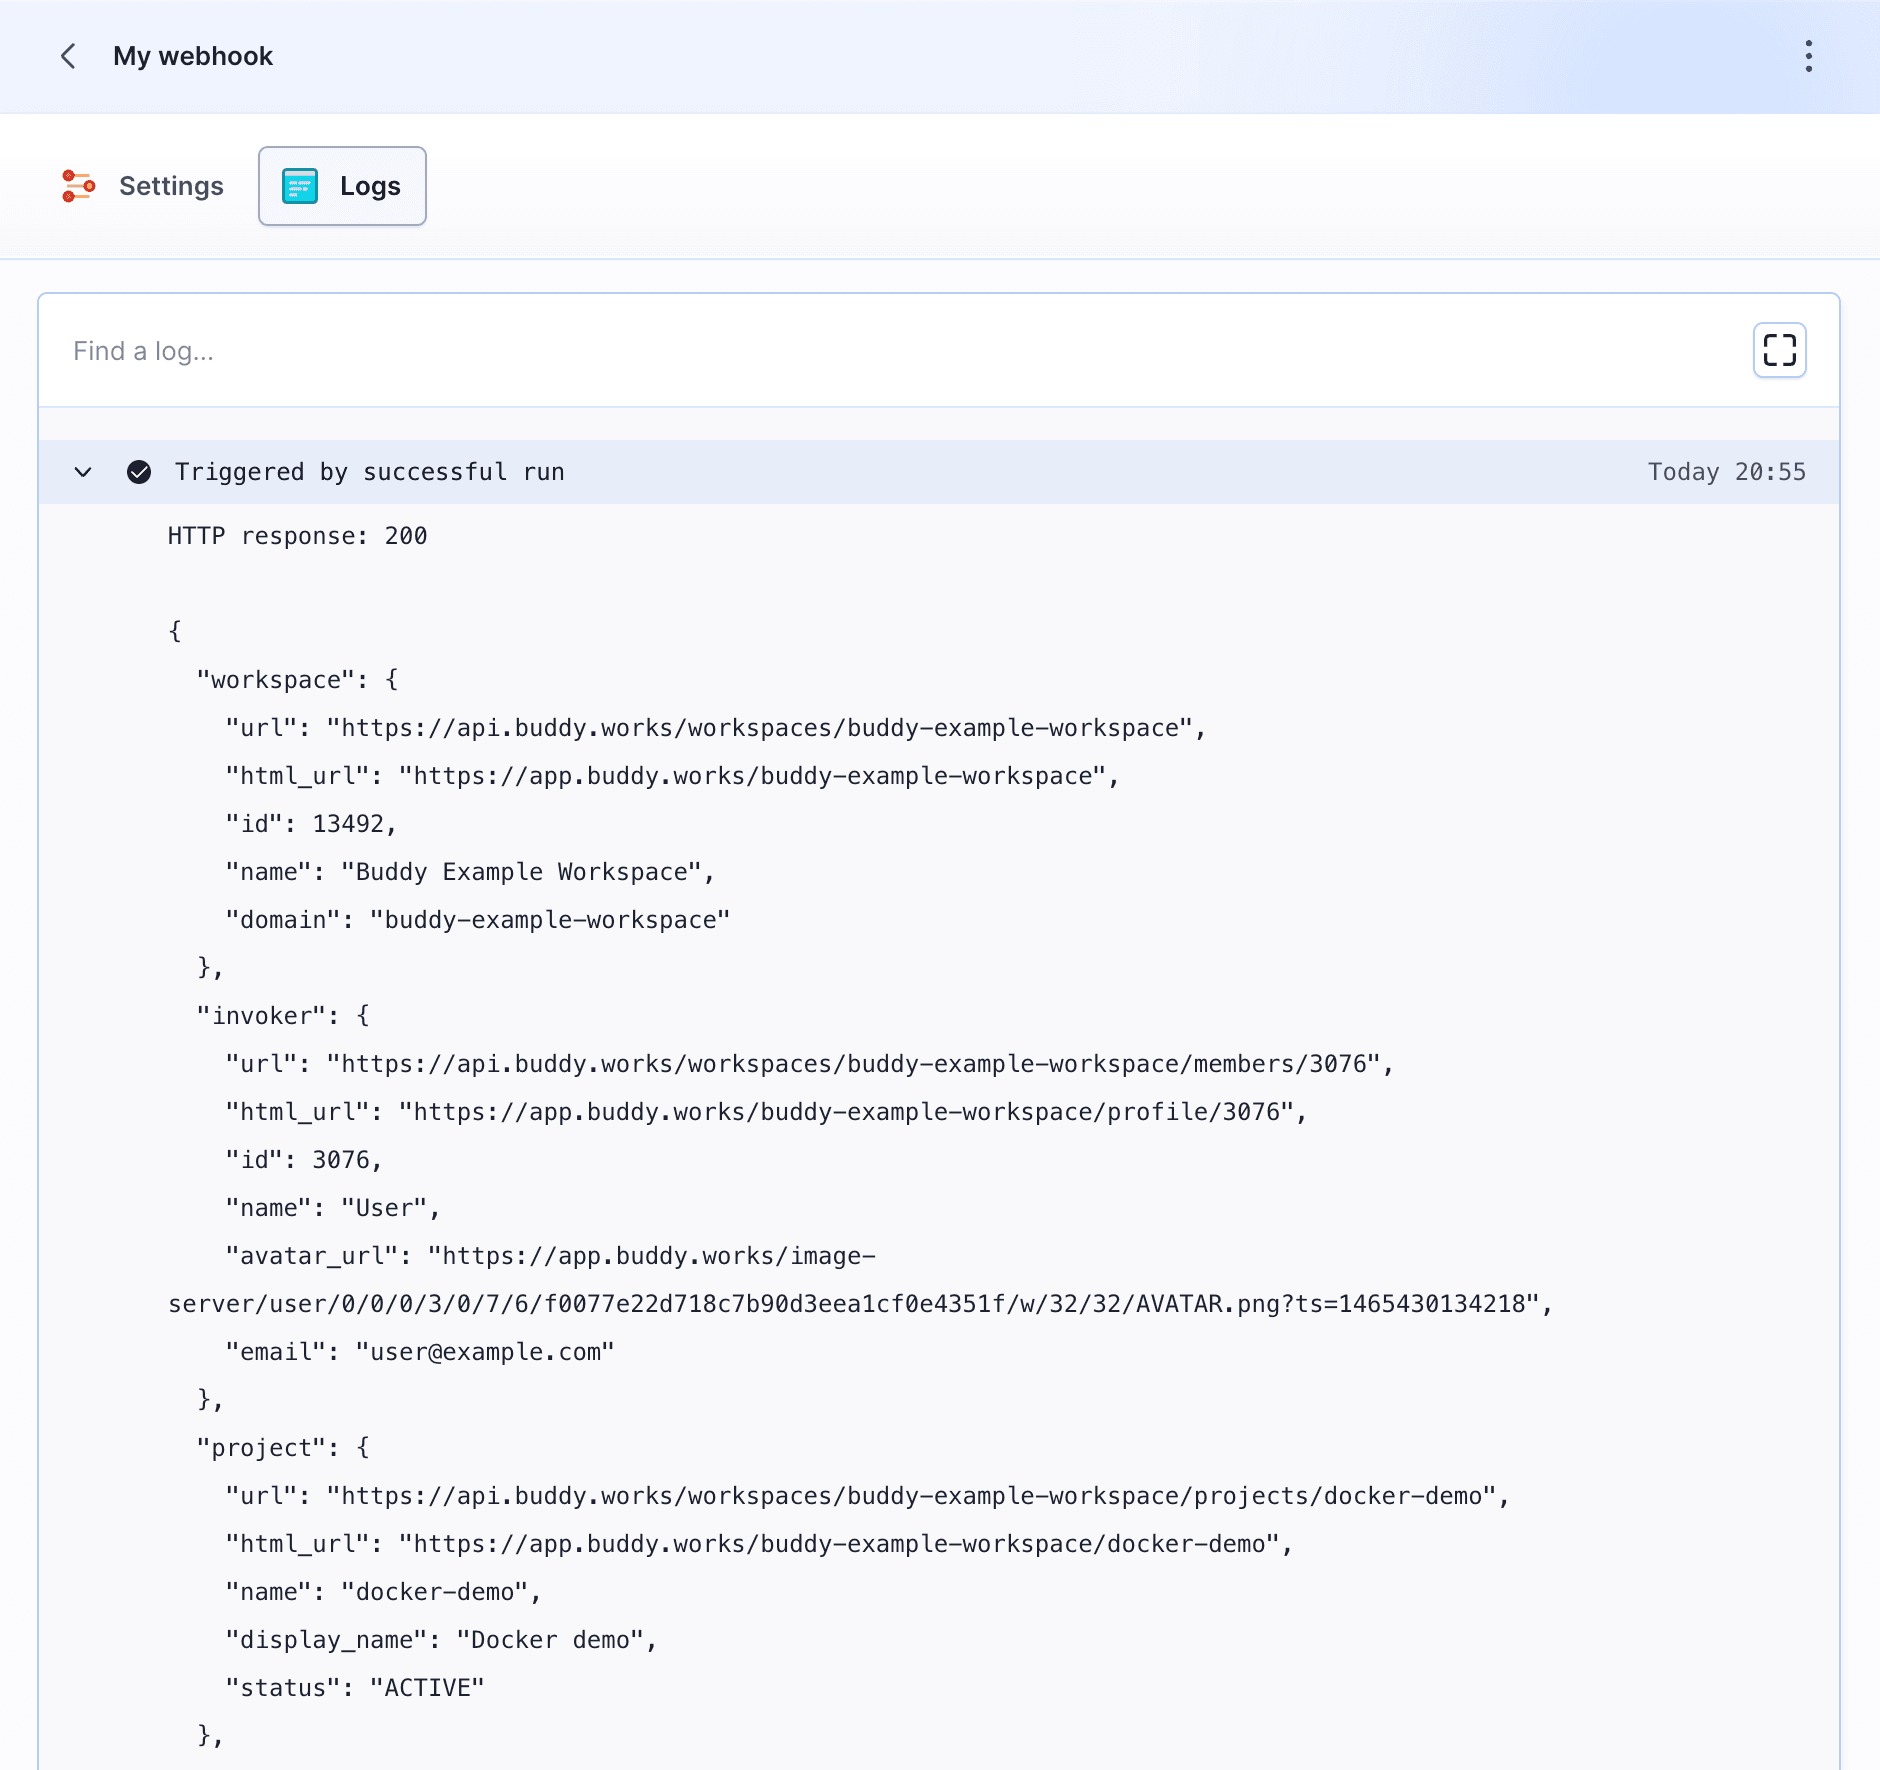
Task: Click the '"name": "docker-demo",' line
Action: [x=383, y=1592]
